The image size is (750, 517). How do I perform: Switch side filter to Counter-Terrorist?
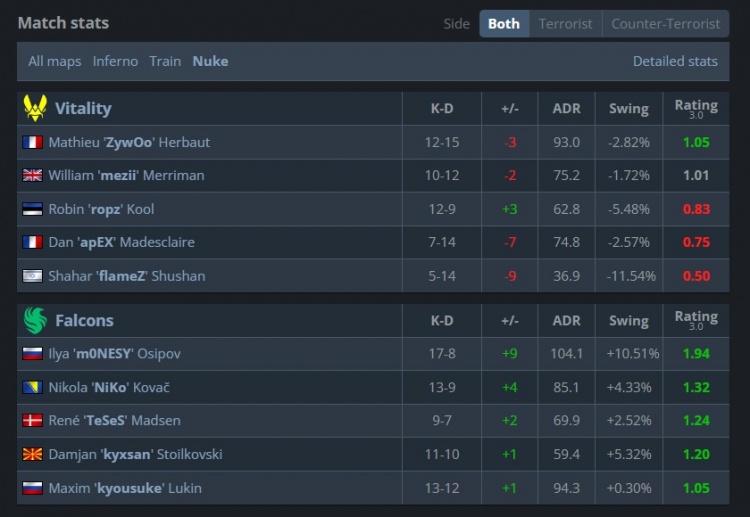tap(665, 23)
